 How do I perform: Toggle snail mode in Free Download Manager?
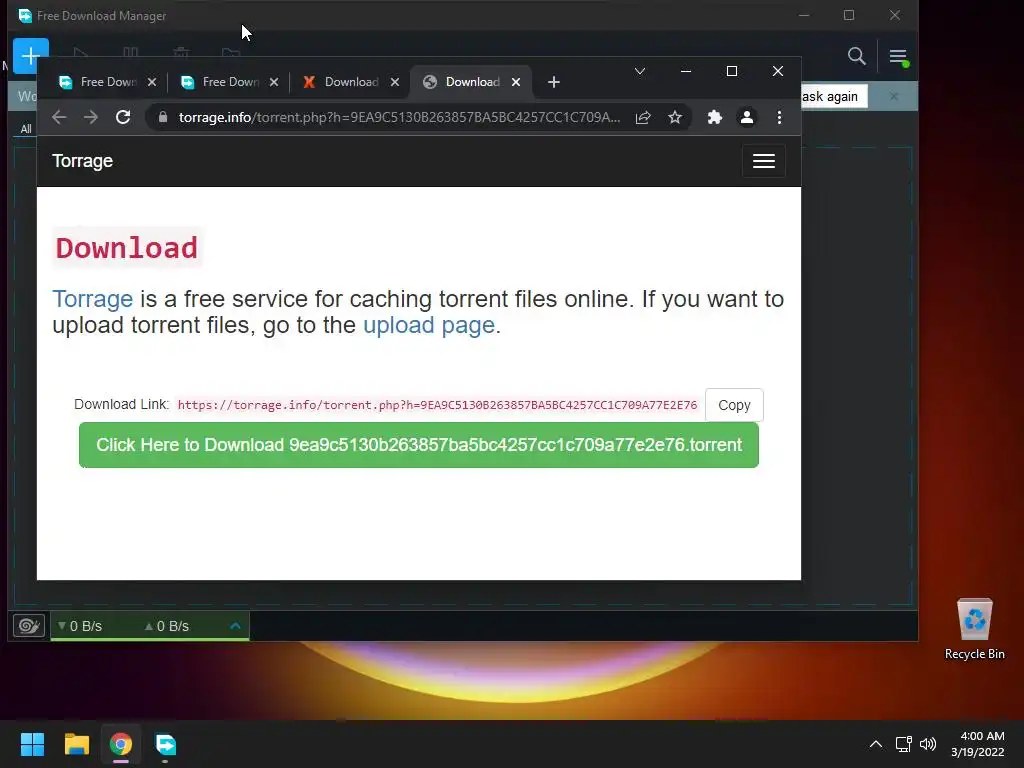[29, 626]
